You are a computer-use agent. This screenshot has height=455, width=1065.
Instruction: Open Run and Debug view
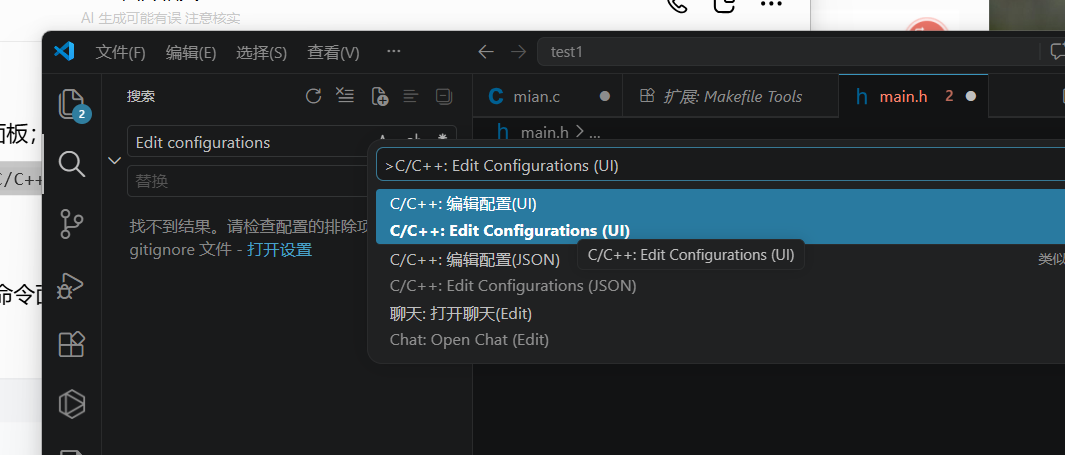coord(72,285)
